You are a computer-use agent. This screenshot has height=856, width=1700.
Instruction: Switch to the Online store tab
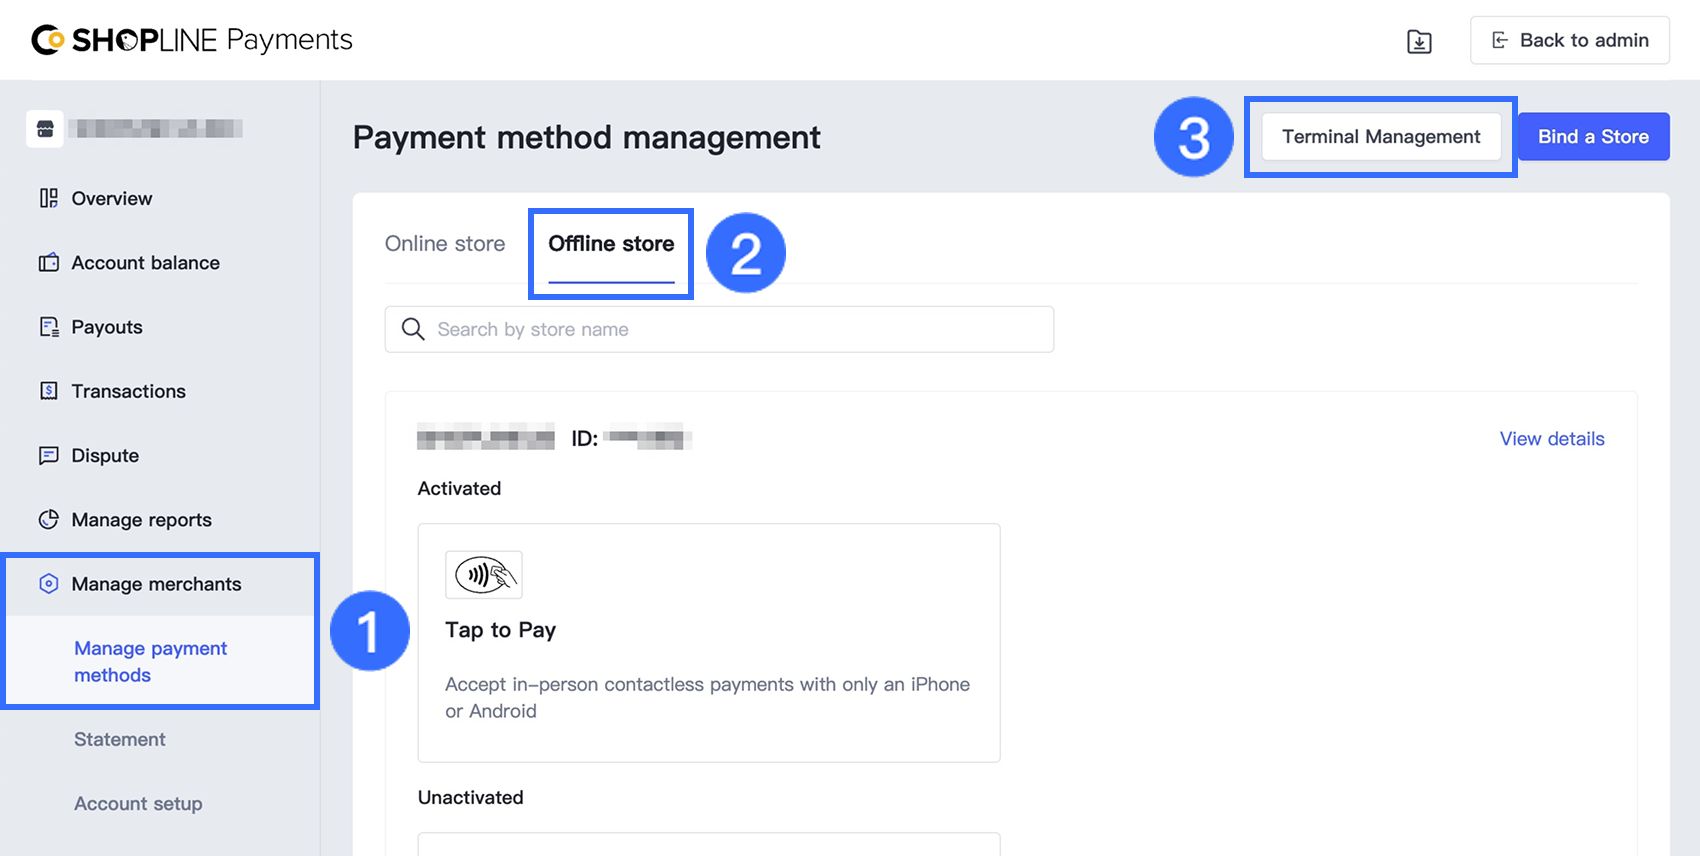(445, 244)
